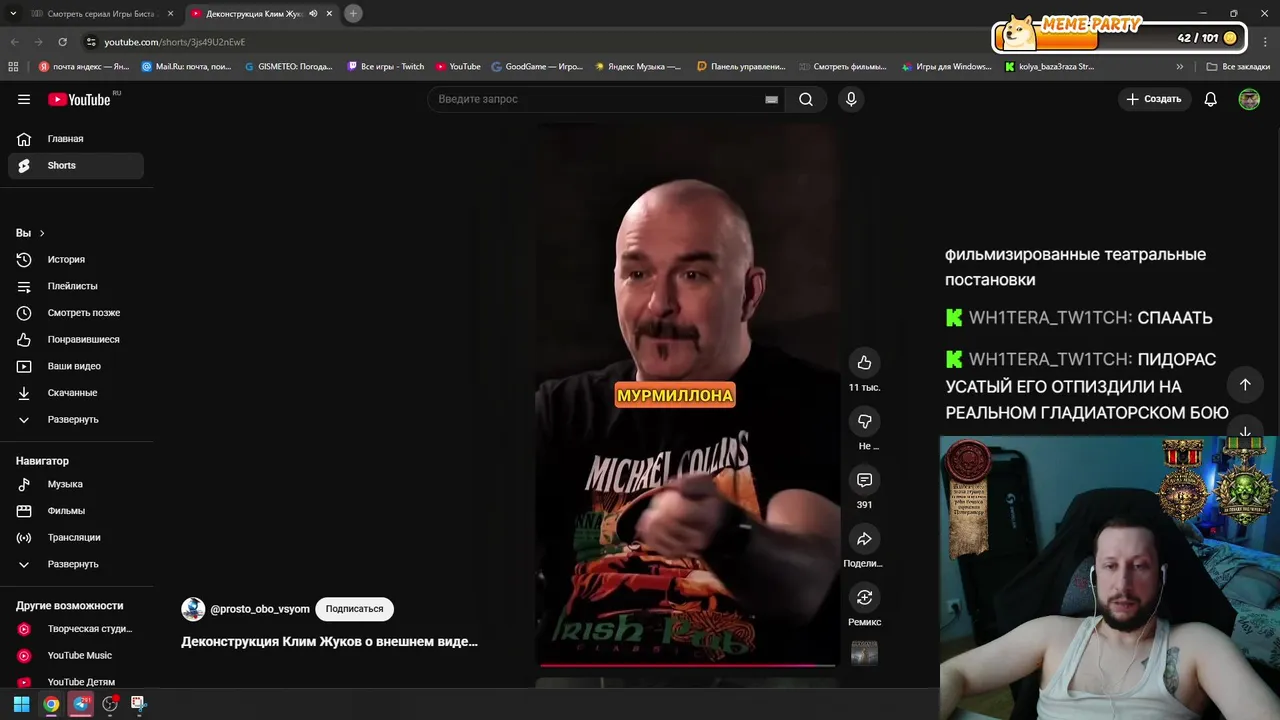This screenshot has height=720, width=1280.
Task: Go back in browser history
Action: 14,42
